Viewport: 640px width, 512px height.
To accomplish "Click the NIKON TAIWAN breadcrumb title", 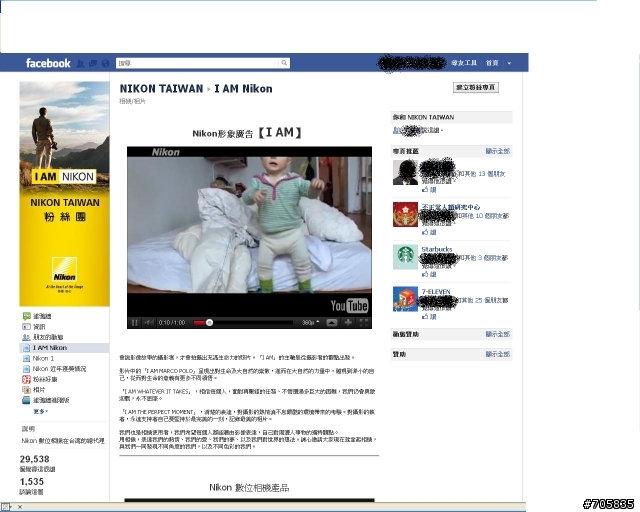I will click(x=161, y=89).
